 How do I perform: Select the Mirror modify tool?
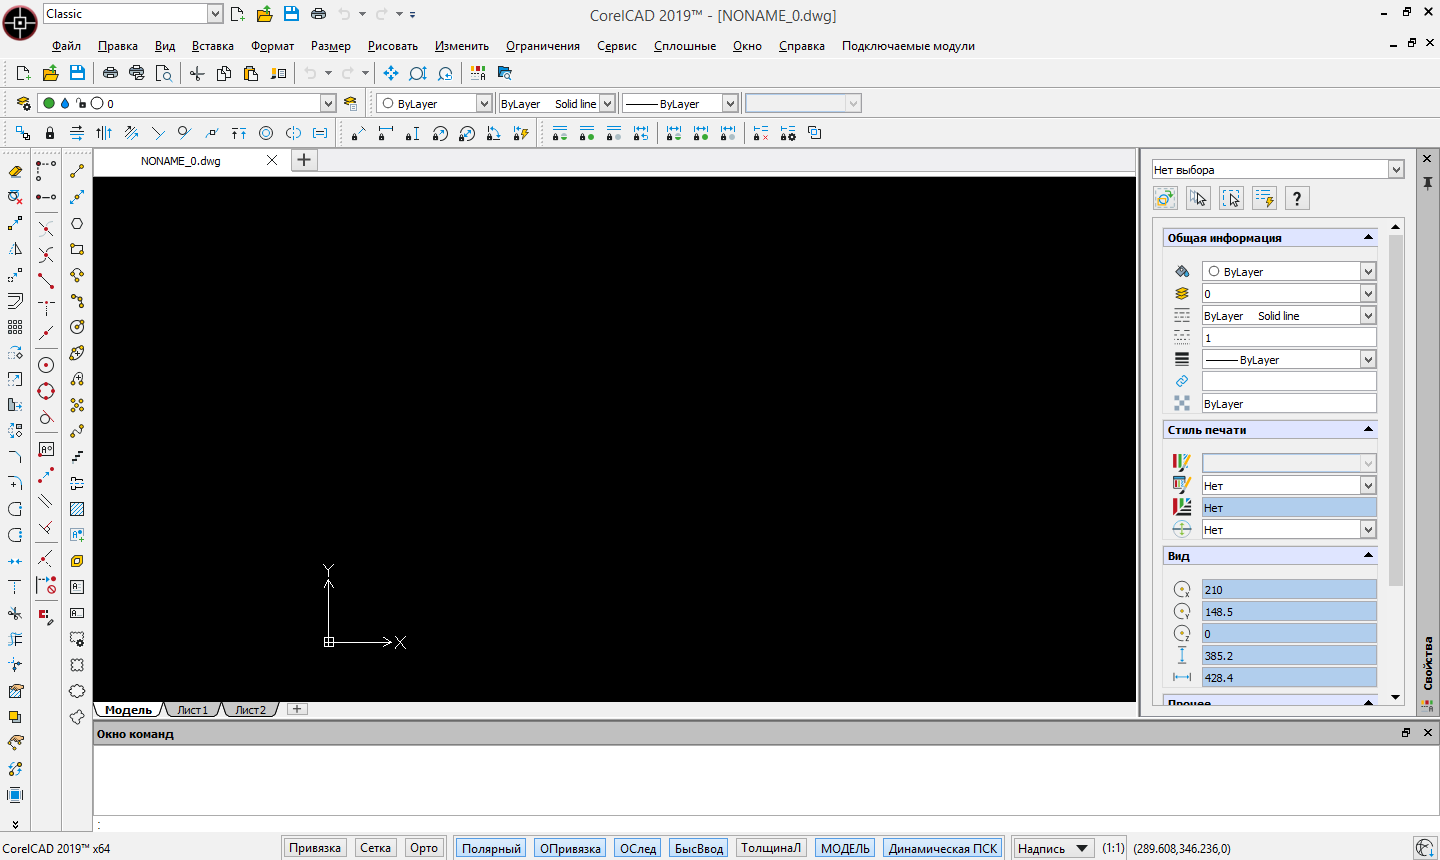pyautogui.click(x=15, y=249)
